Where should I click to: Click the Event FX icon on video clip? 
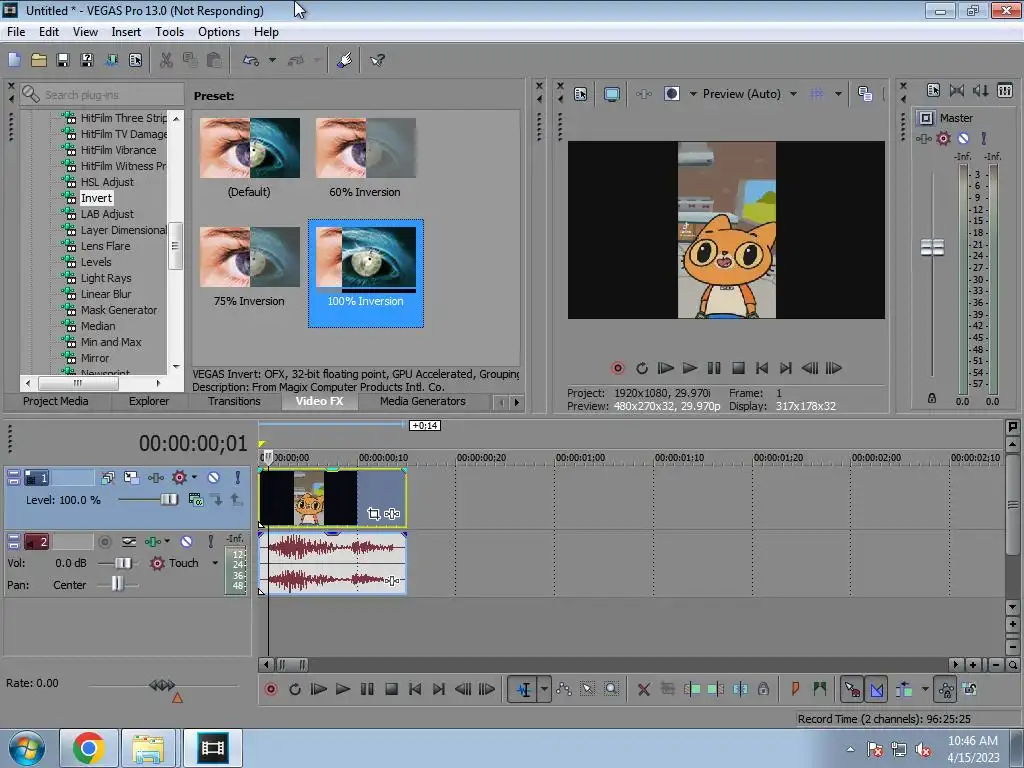click(392, 514)
